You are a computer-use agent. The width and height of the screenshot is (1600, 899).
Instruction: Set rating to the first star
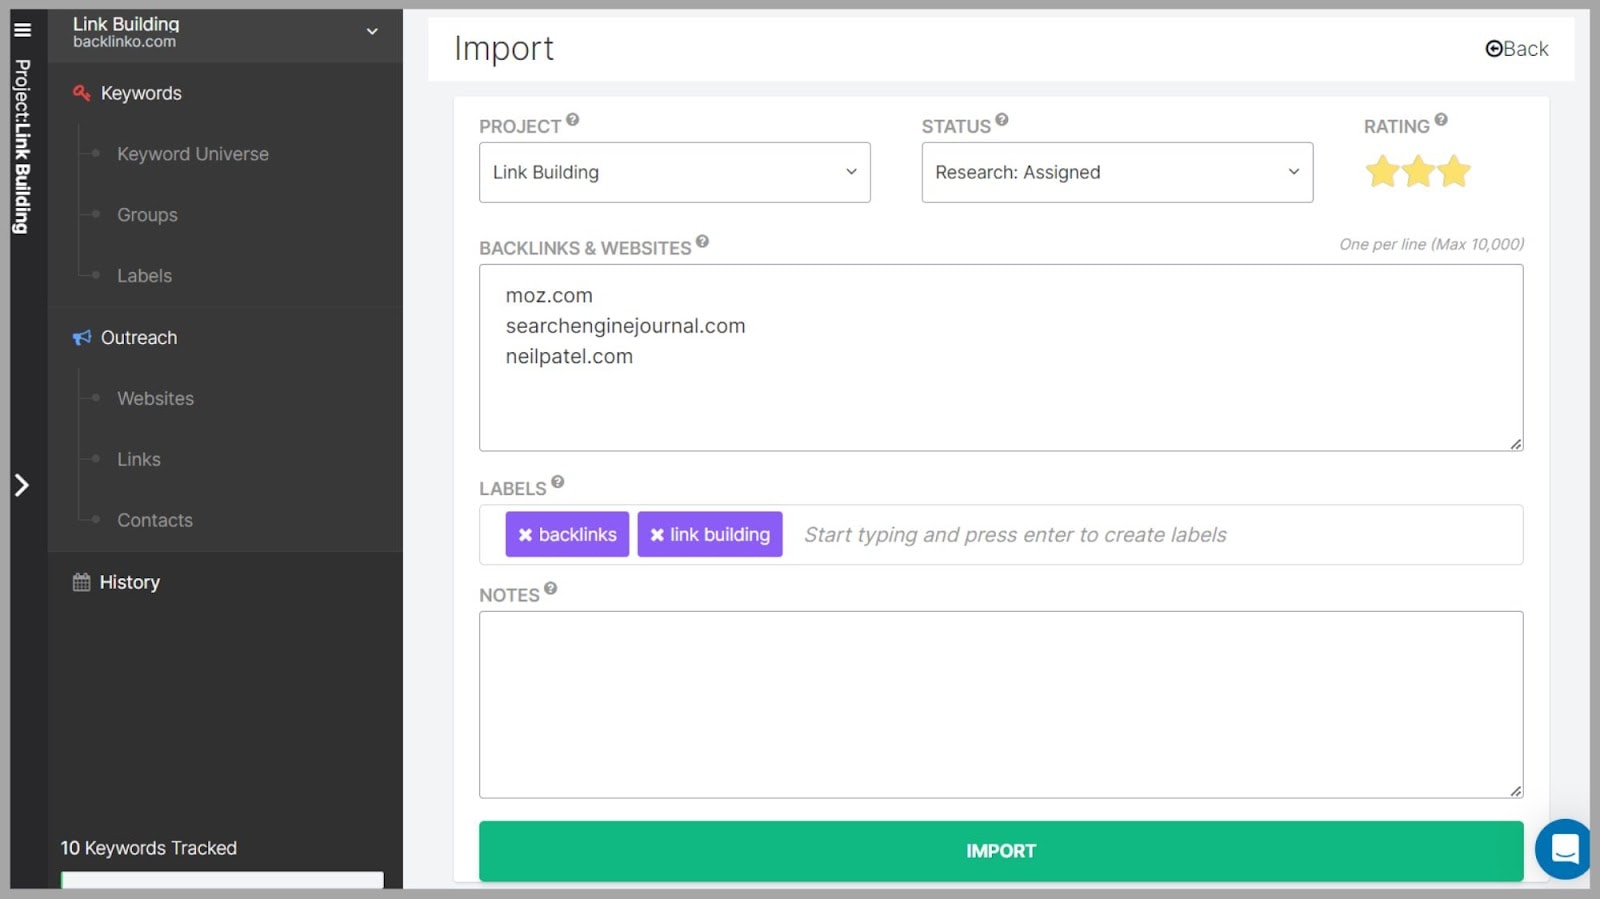[x=1383, y=172]
